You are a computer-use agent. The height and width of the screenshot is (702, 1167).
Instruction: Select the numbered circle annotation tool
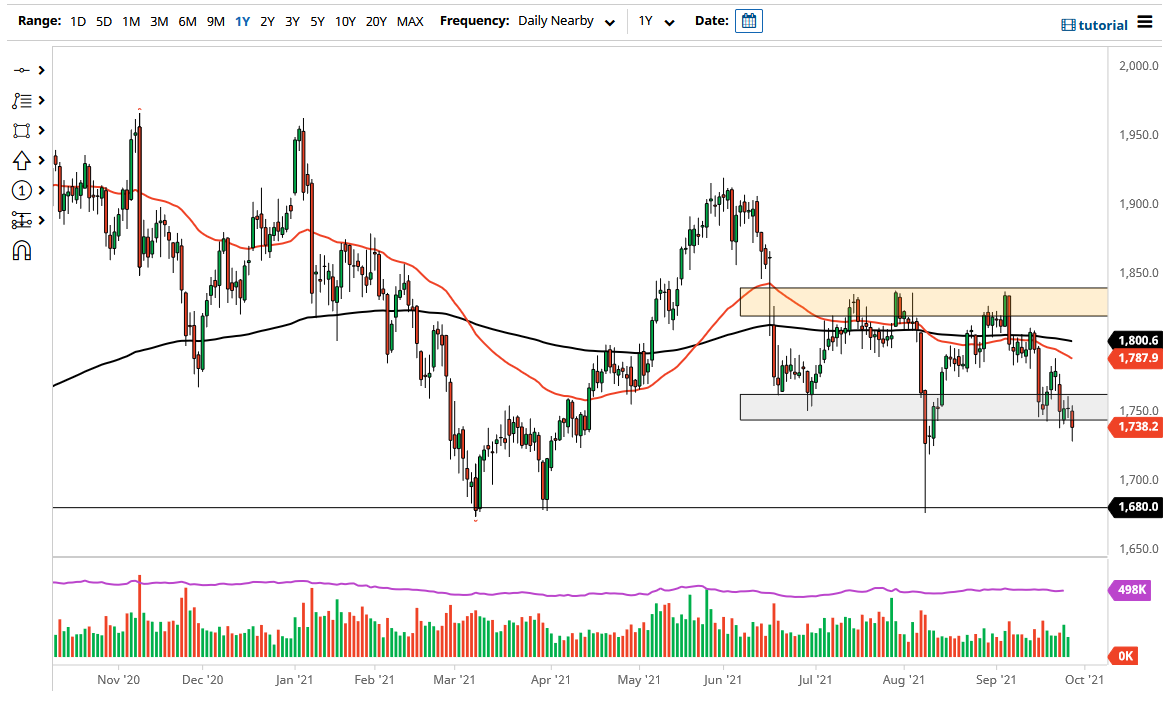click(x=22, y=191)
